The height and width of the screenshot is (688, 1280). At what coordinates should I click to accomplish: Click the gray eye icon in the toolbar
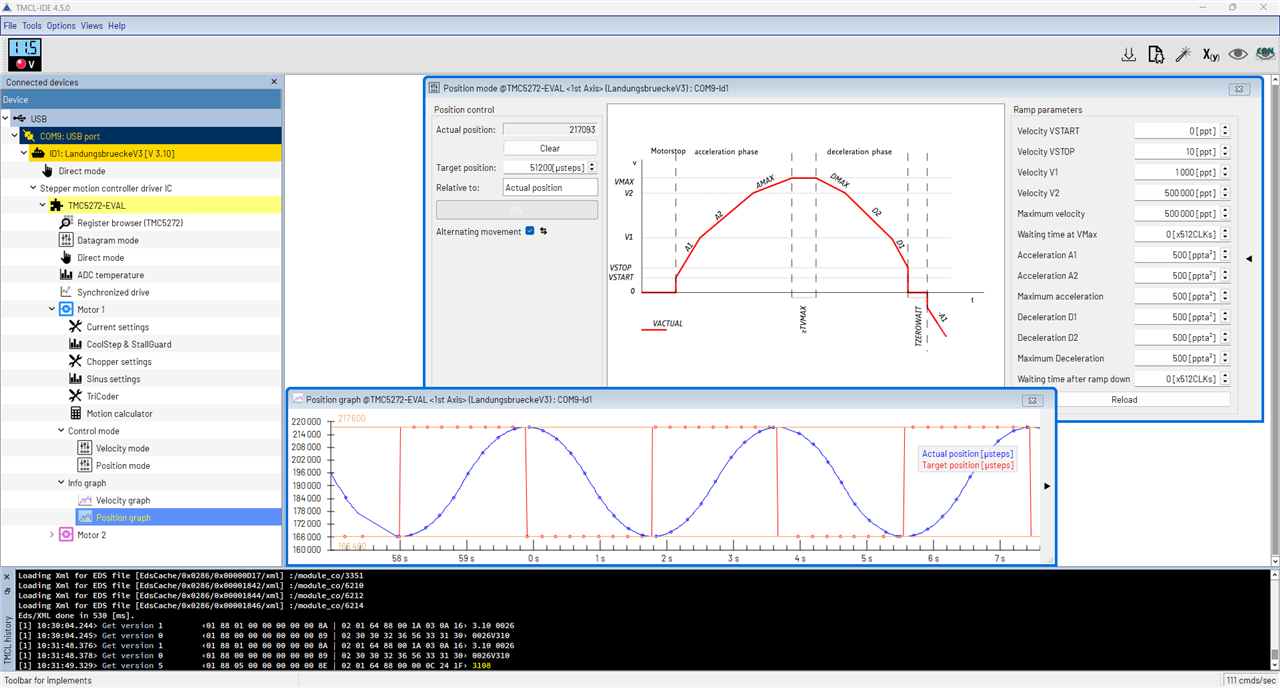coord(1238,55)
